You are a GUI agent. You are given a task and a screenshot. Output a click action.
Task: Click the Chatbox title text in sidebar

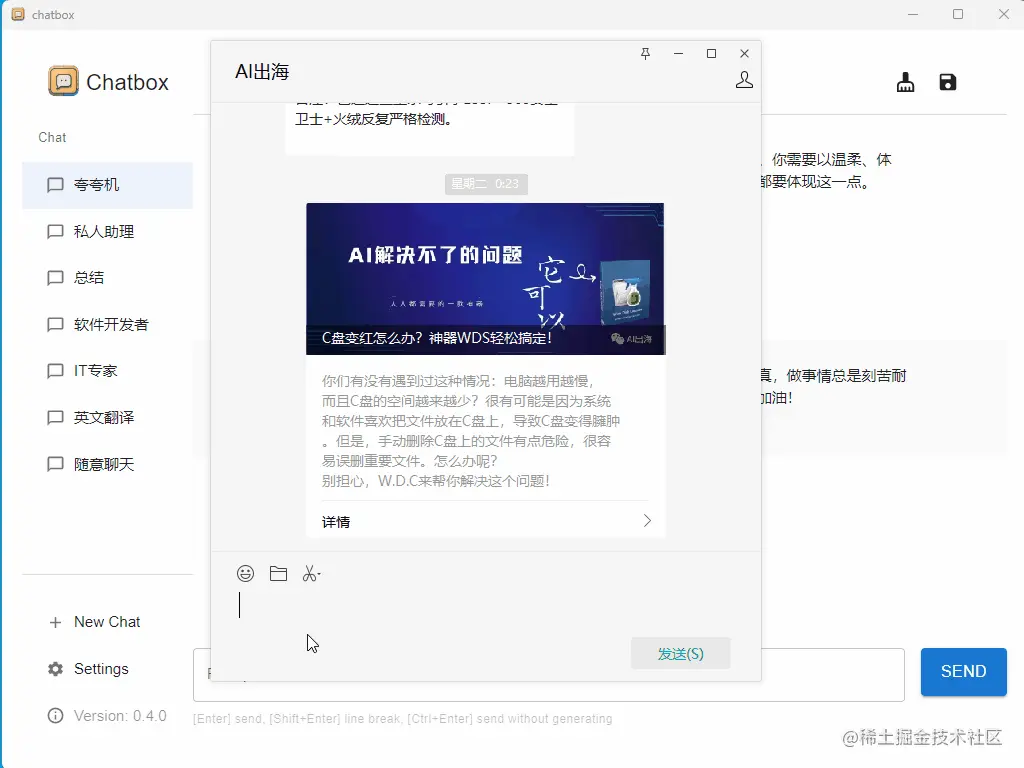127,82
